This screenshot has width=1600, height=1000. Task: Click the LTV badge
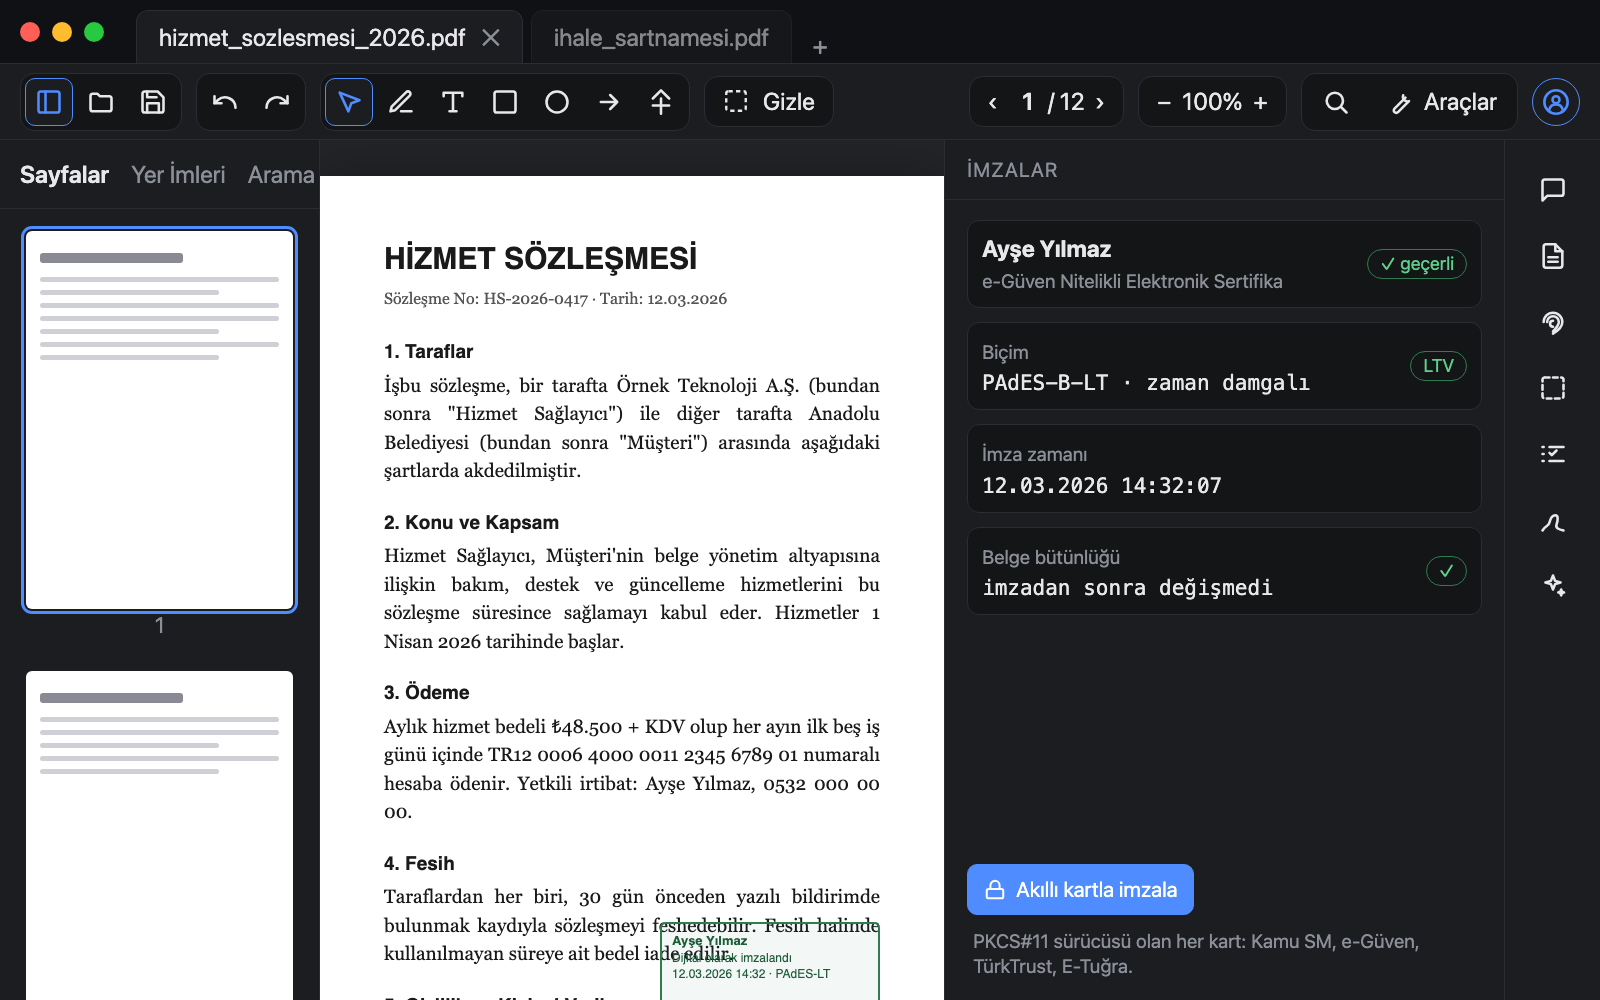tap(1438, 366)
